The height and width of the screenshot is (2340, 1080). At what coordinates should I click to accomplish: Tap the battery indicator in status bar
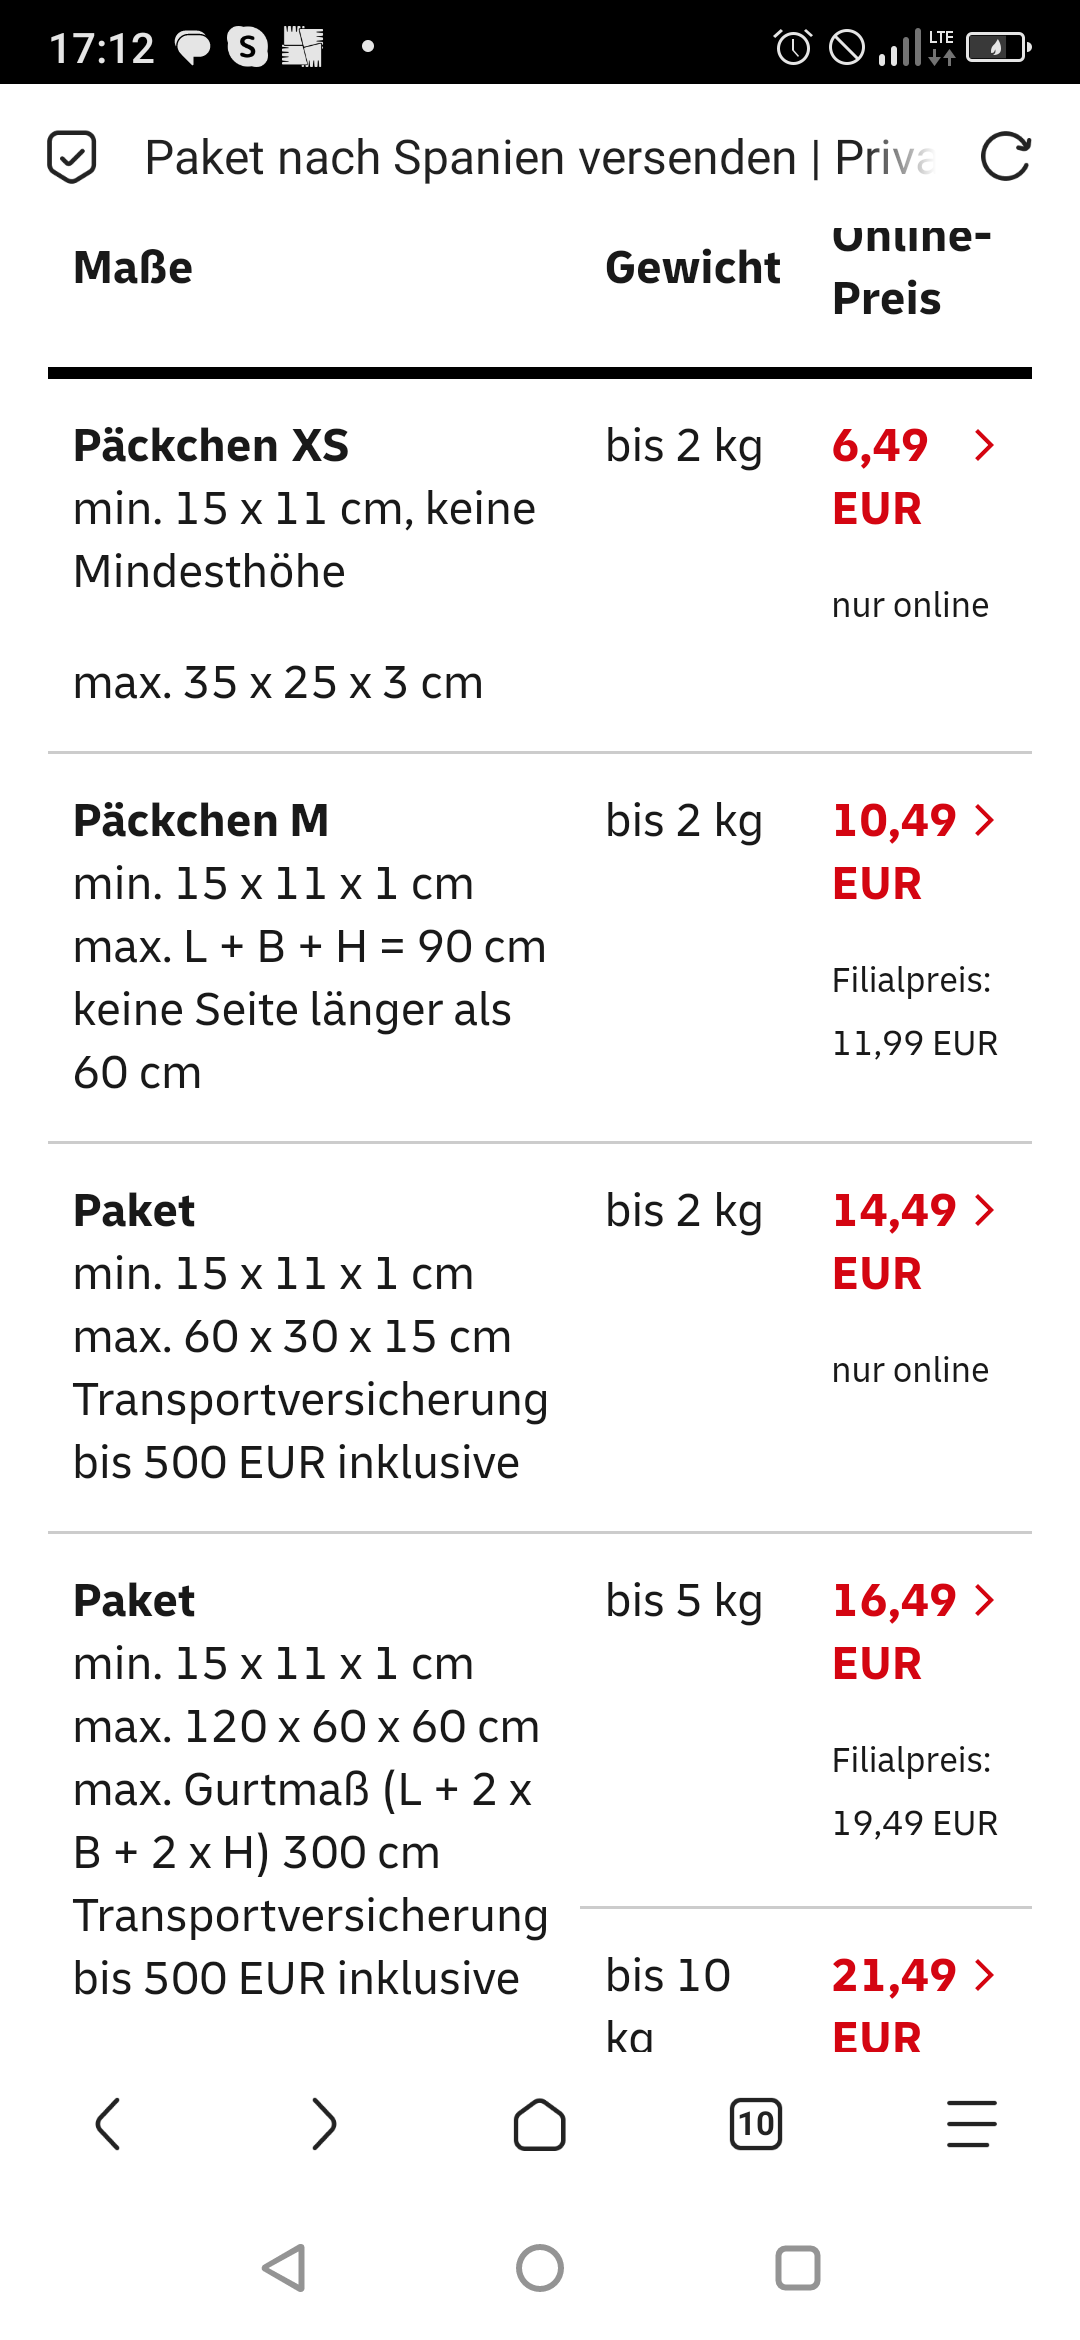click(998, 47)
